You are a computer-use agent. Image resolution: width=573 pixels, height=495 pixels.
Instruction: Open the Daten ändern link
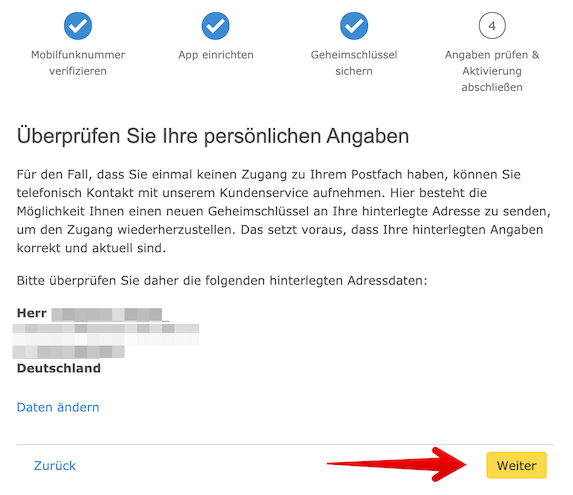coord(58,407)
